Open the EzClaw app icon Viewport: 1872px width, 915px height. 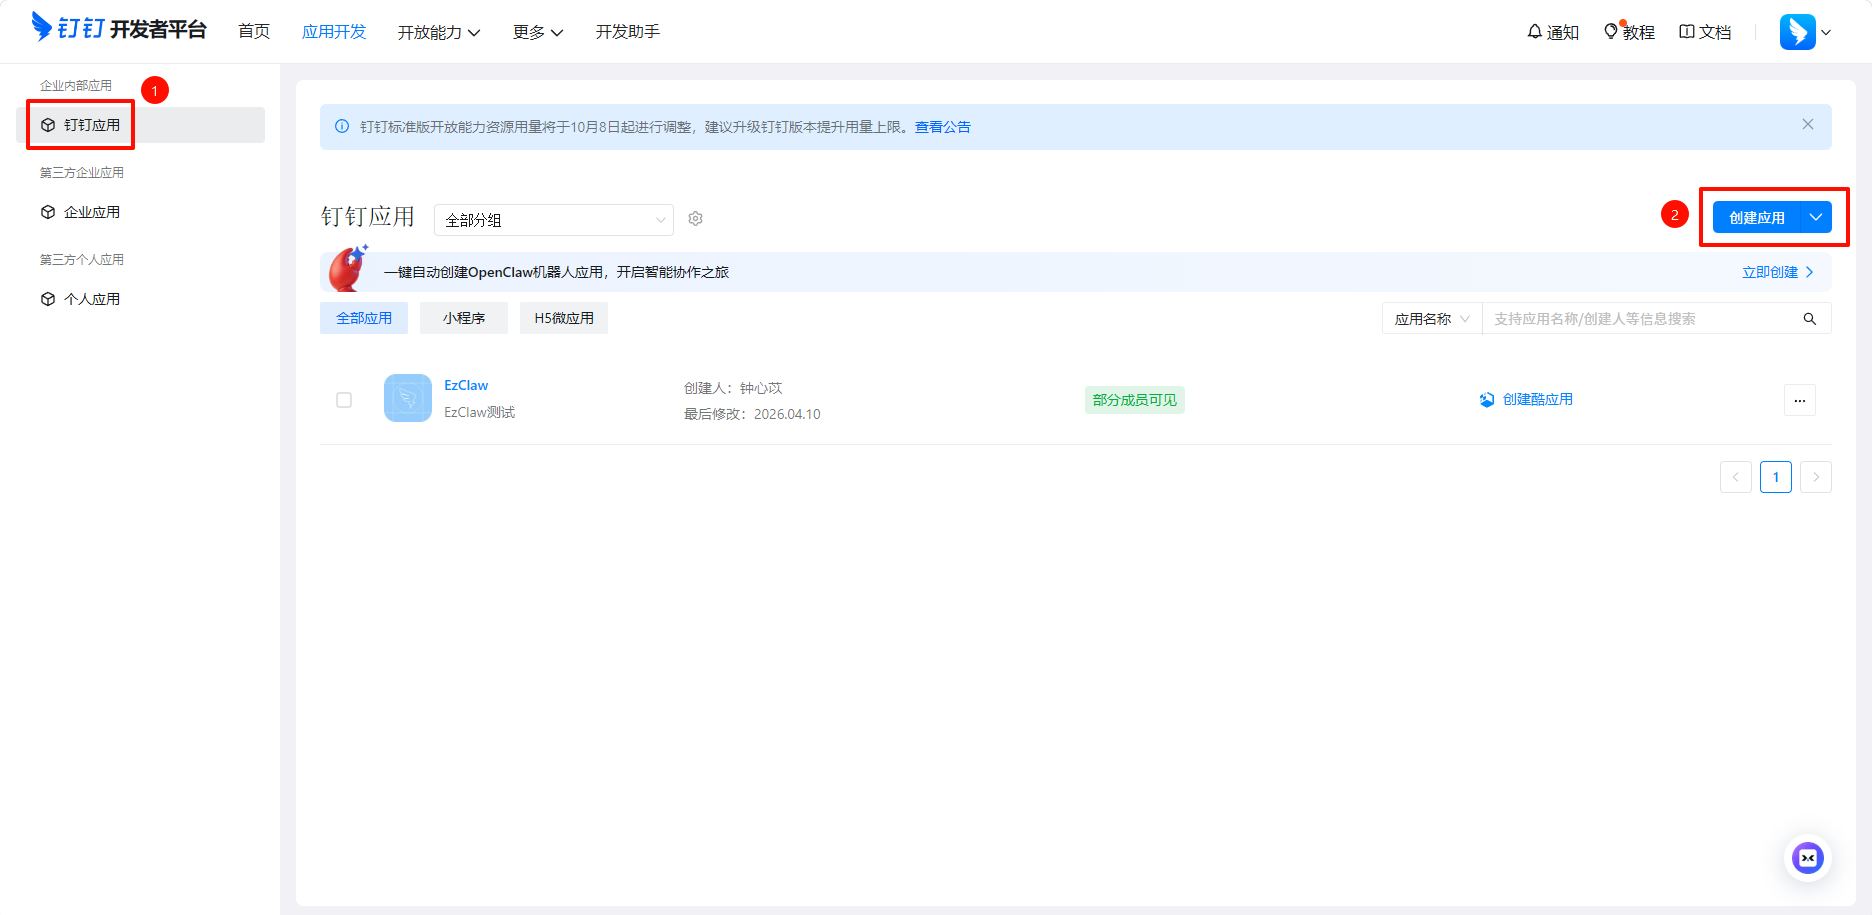click(x=408, y=398)
